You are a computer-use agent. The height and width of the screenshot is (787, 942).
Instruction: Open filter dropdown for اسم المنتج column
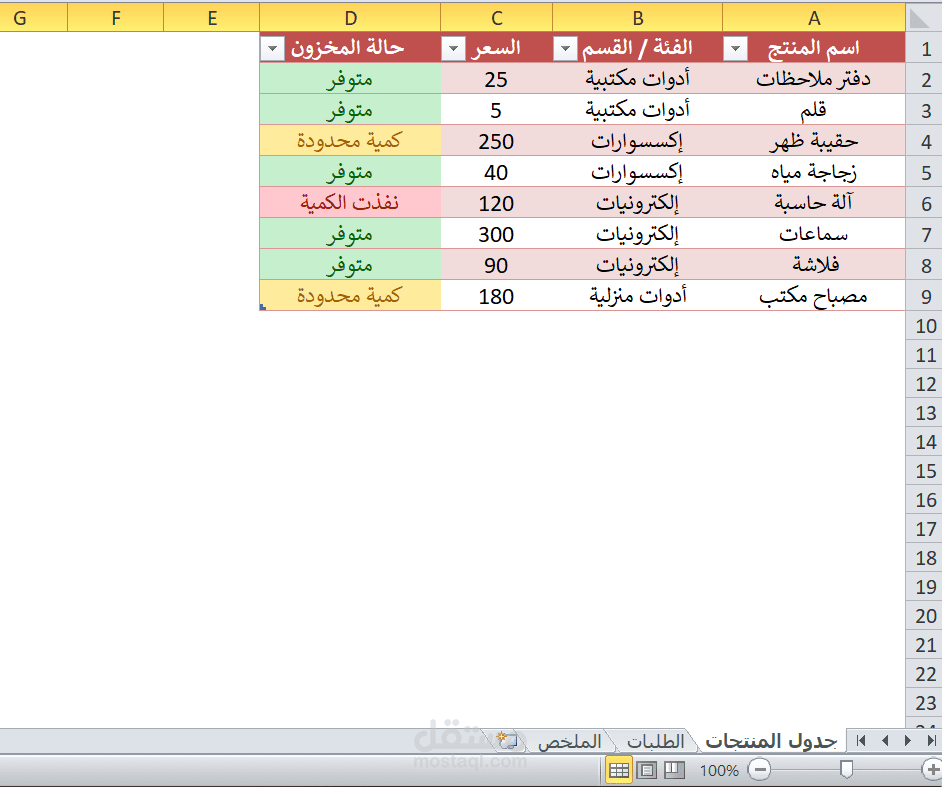click(735, 48)
